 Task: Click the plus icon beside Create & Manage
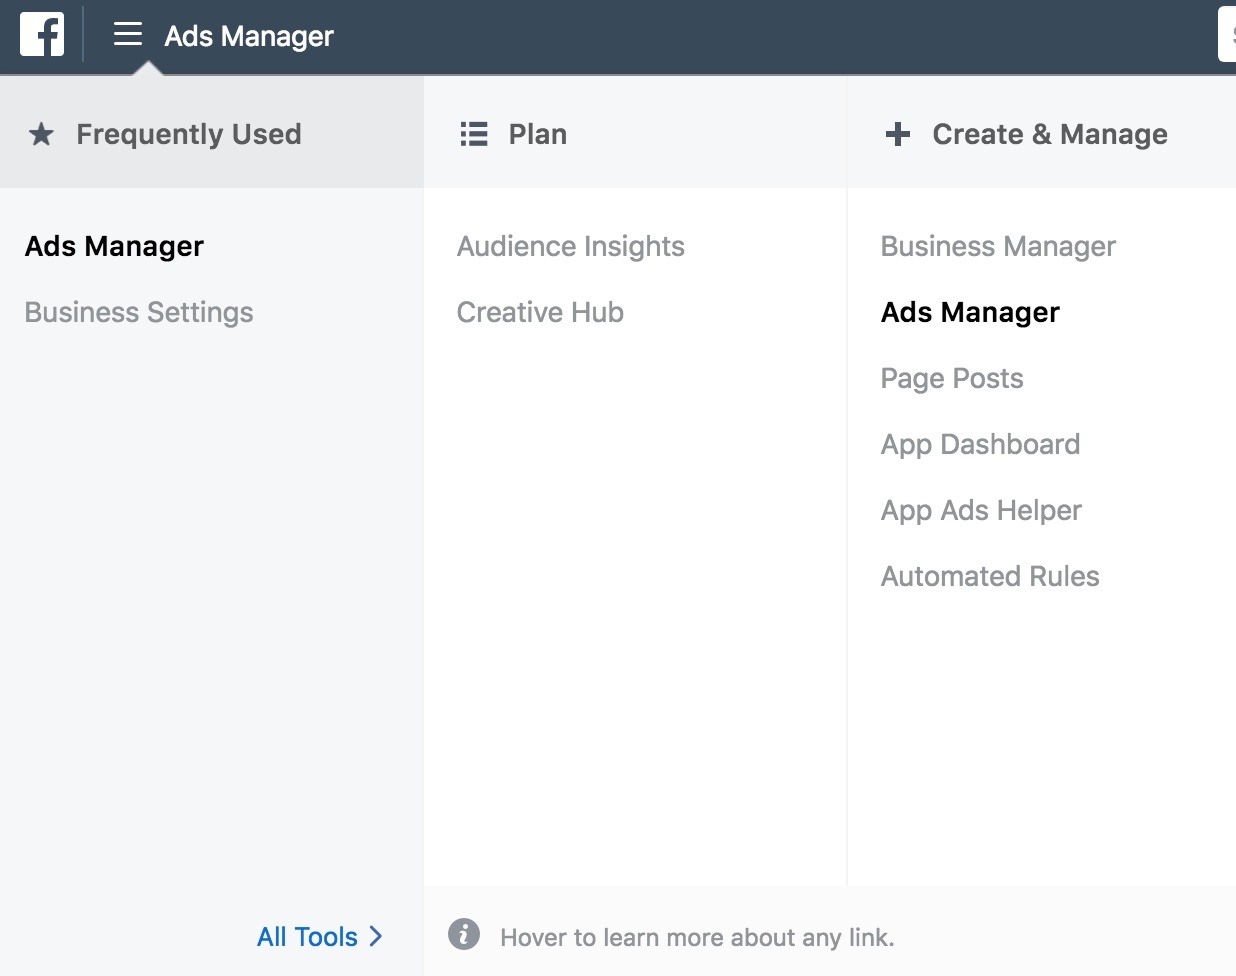[898, 134]
